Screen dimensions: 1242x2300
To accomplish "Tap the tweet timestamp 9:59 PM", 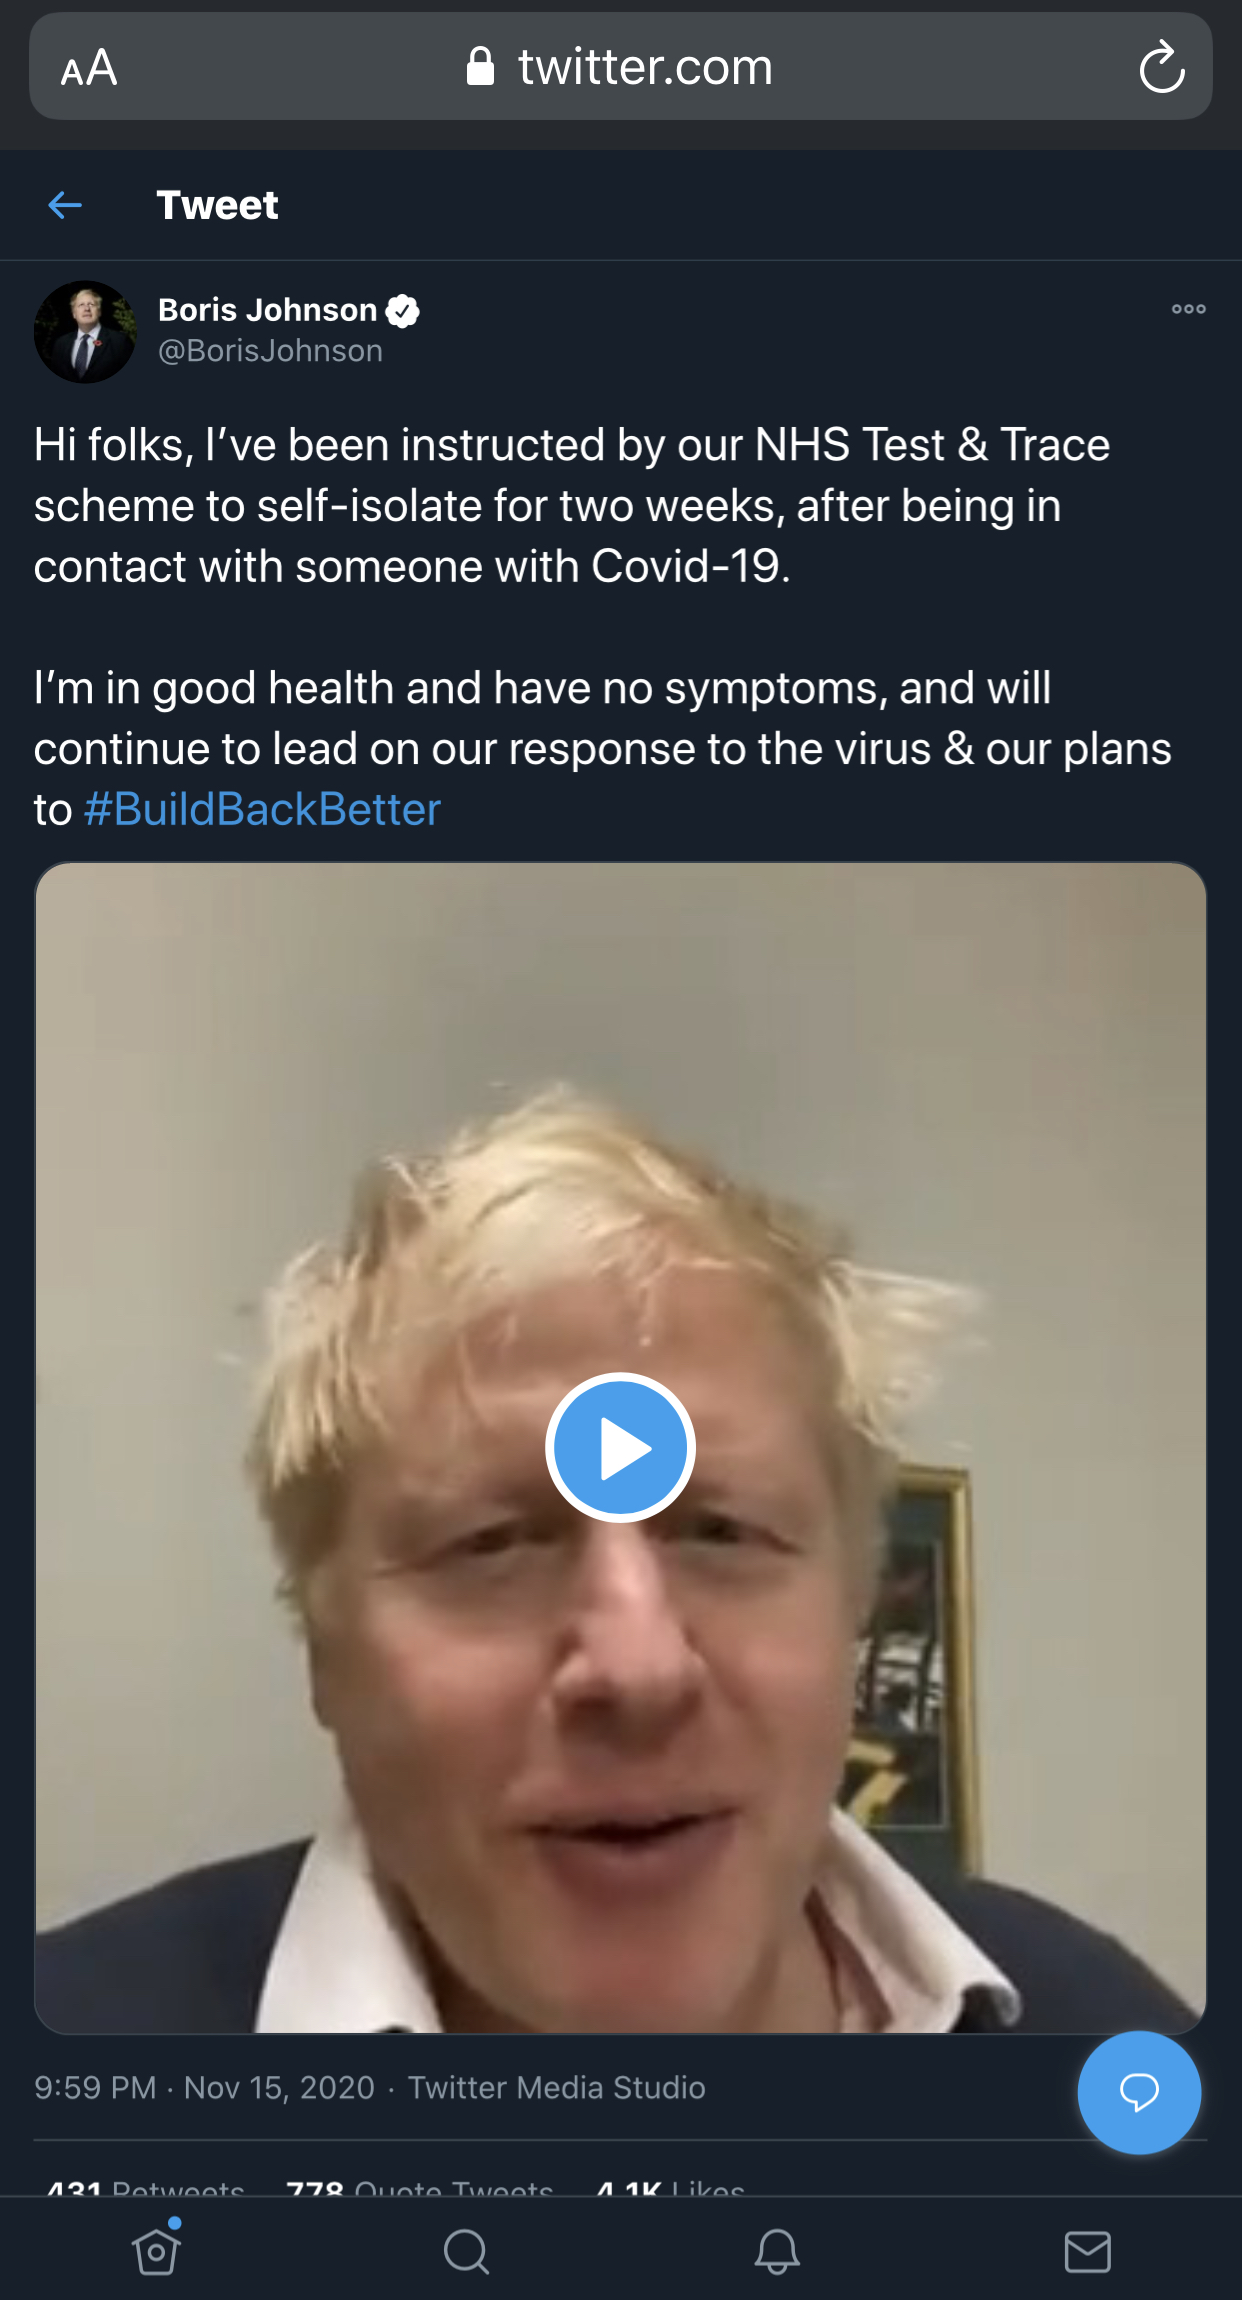I will pos(95,2088).
